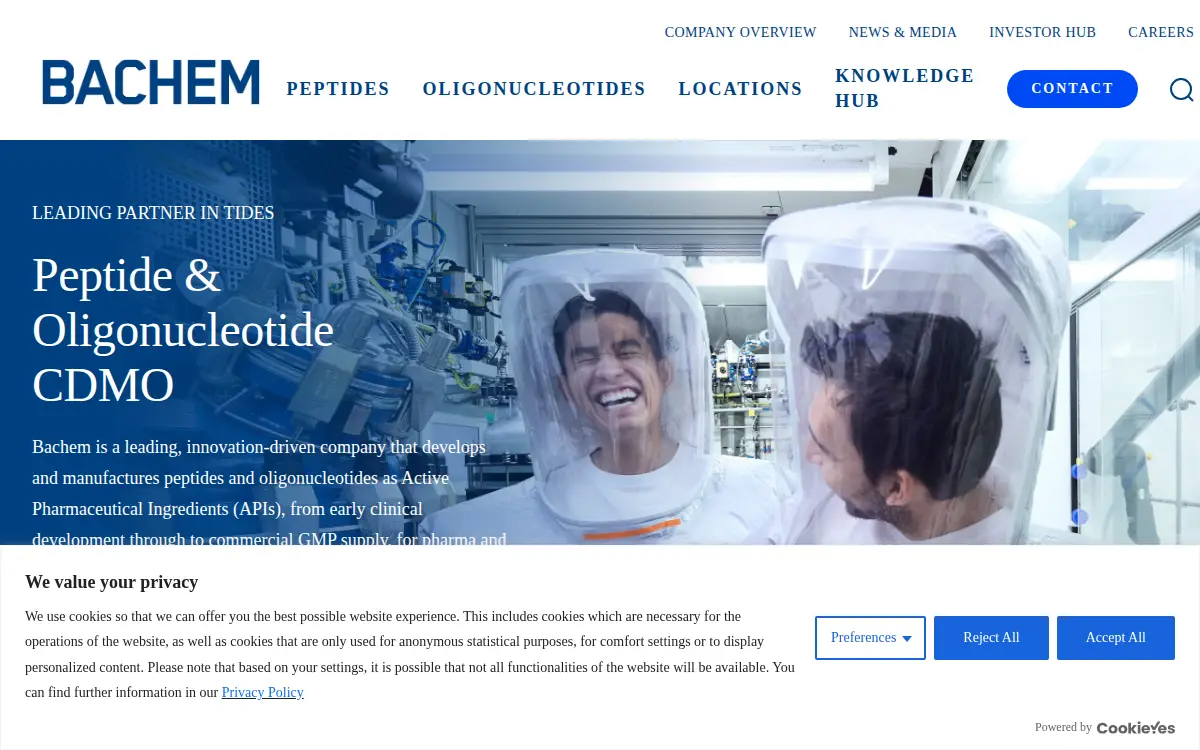This screenshot has width=1200, height=750.
Task: Click 'Leading Partner in Tides' text
Action: (x=153, y=213)
